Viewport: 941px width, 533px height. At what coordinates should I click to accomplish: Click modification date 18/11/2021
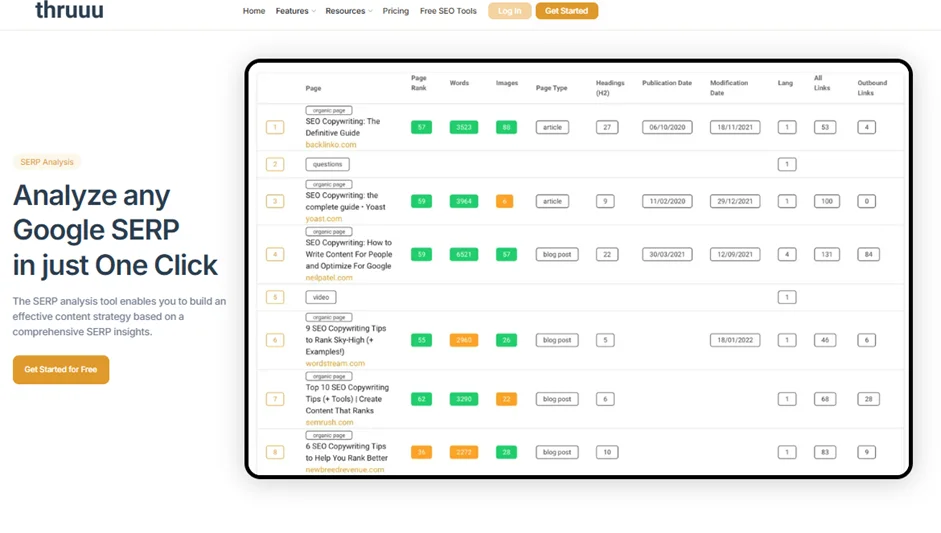tap(735, 127)
